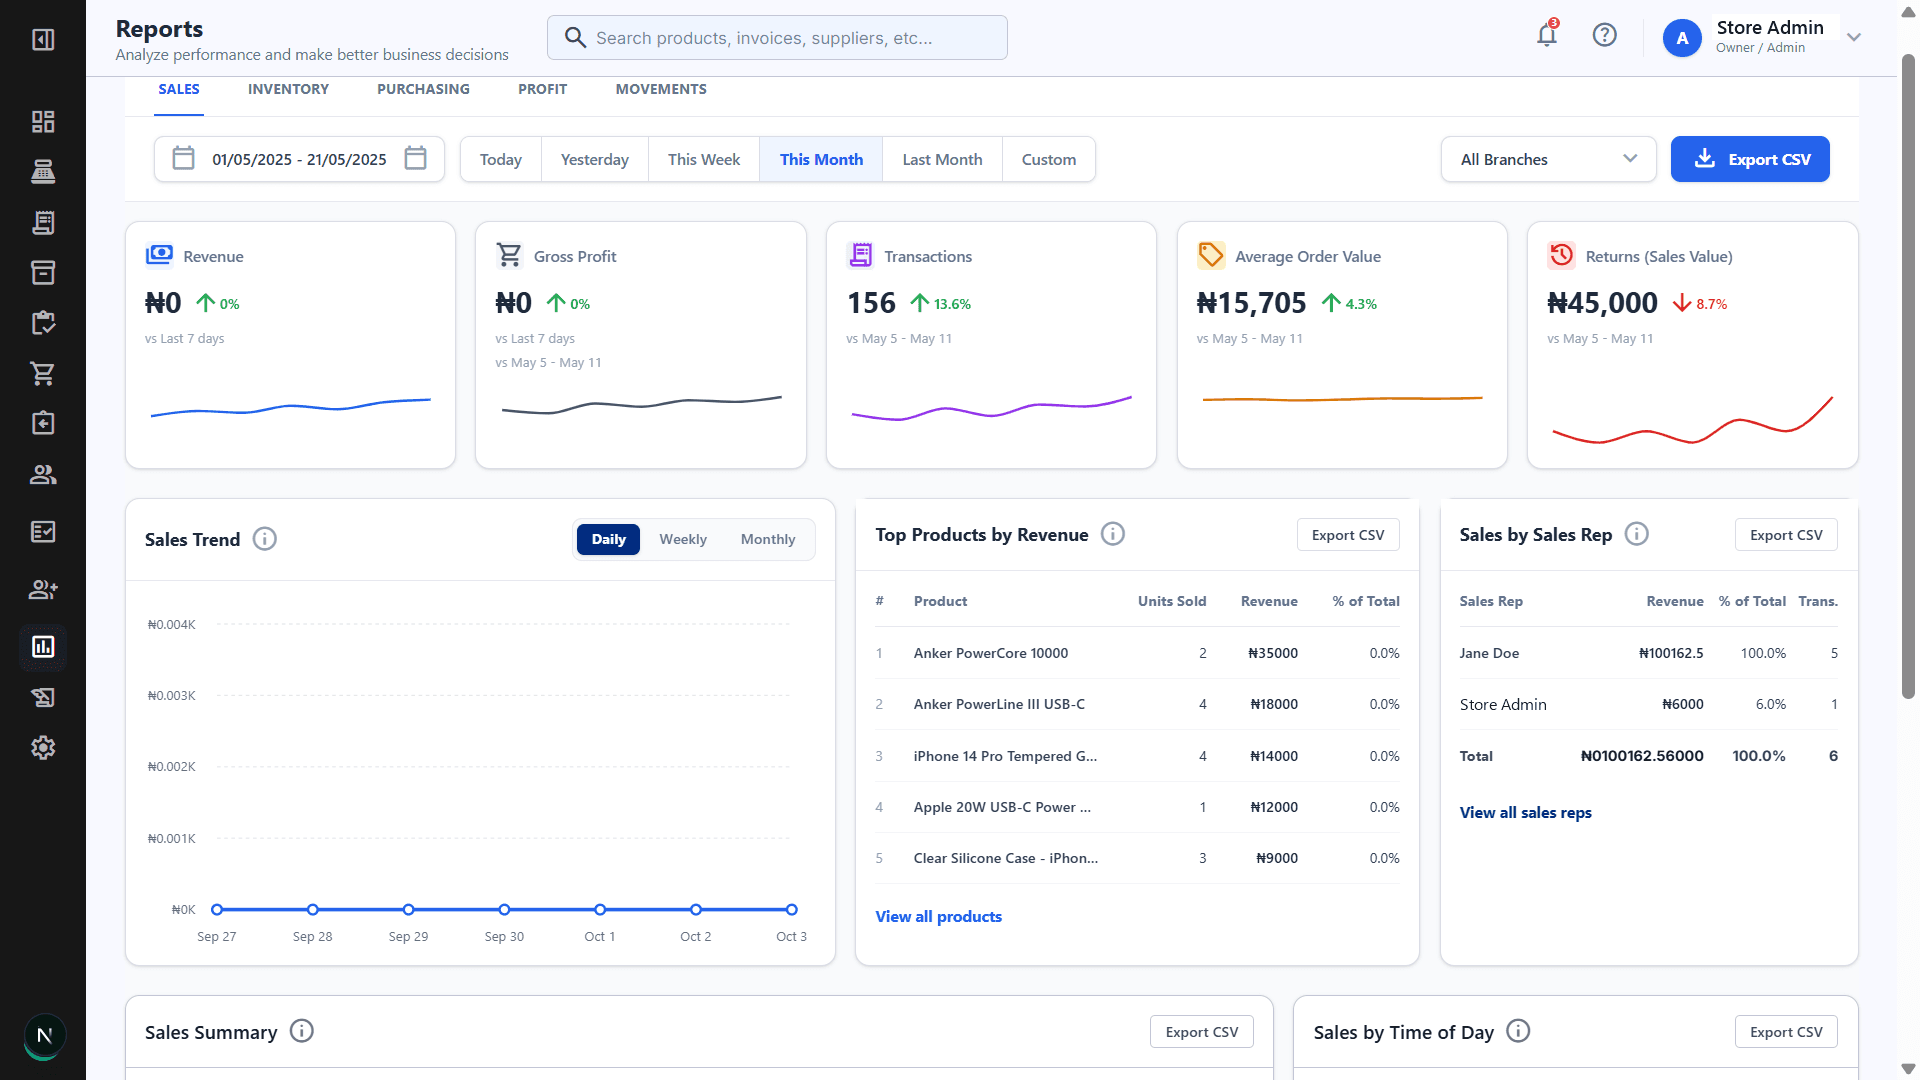Switch Sales Trend to Weekly view
Viewport: 1920px width, 1080px height.
pyautogui.click(x=683, y=539)
